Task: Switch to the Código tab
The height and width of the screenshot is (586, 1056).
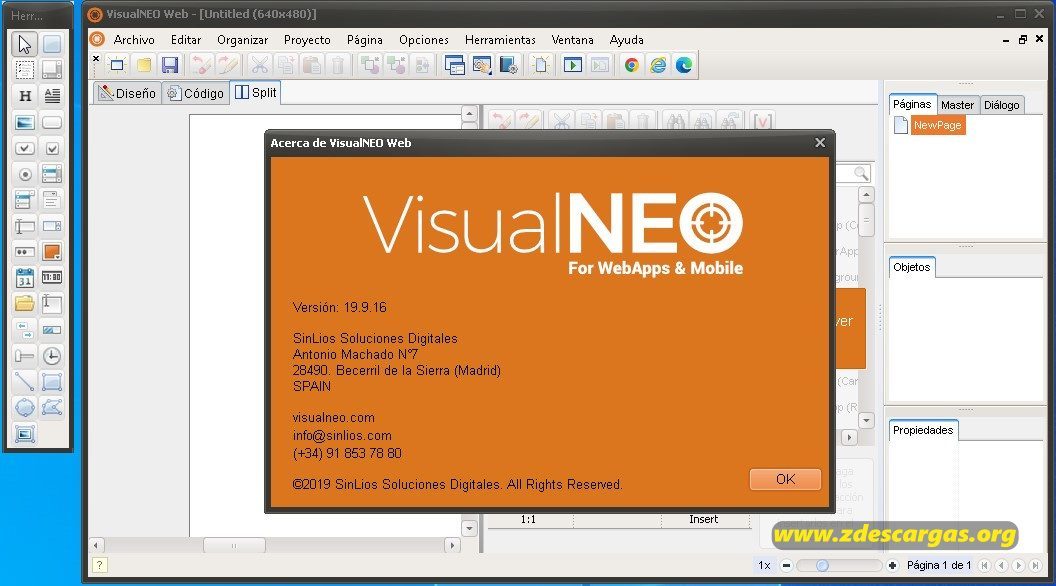Action: pos(196,93)
